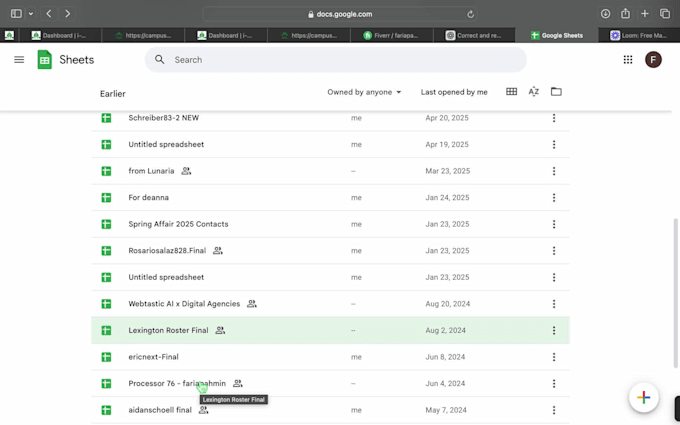Open more actions for Schreiber83-2 NEW

click(554, 118)
